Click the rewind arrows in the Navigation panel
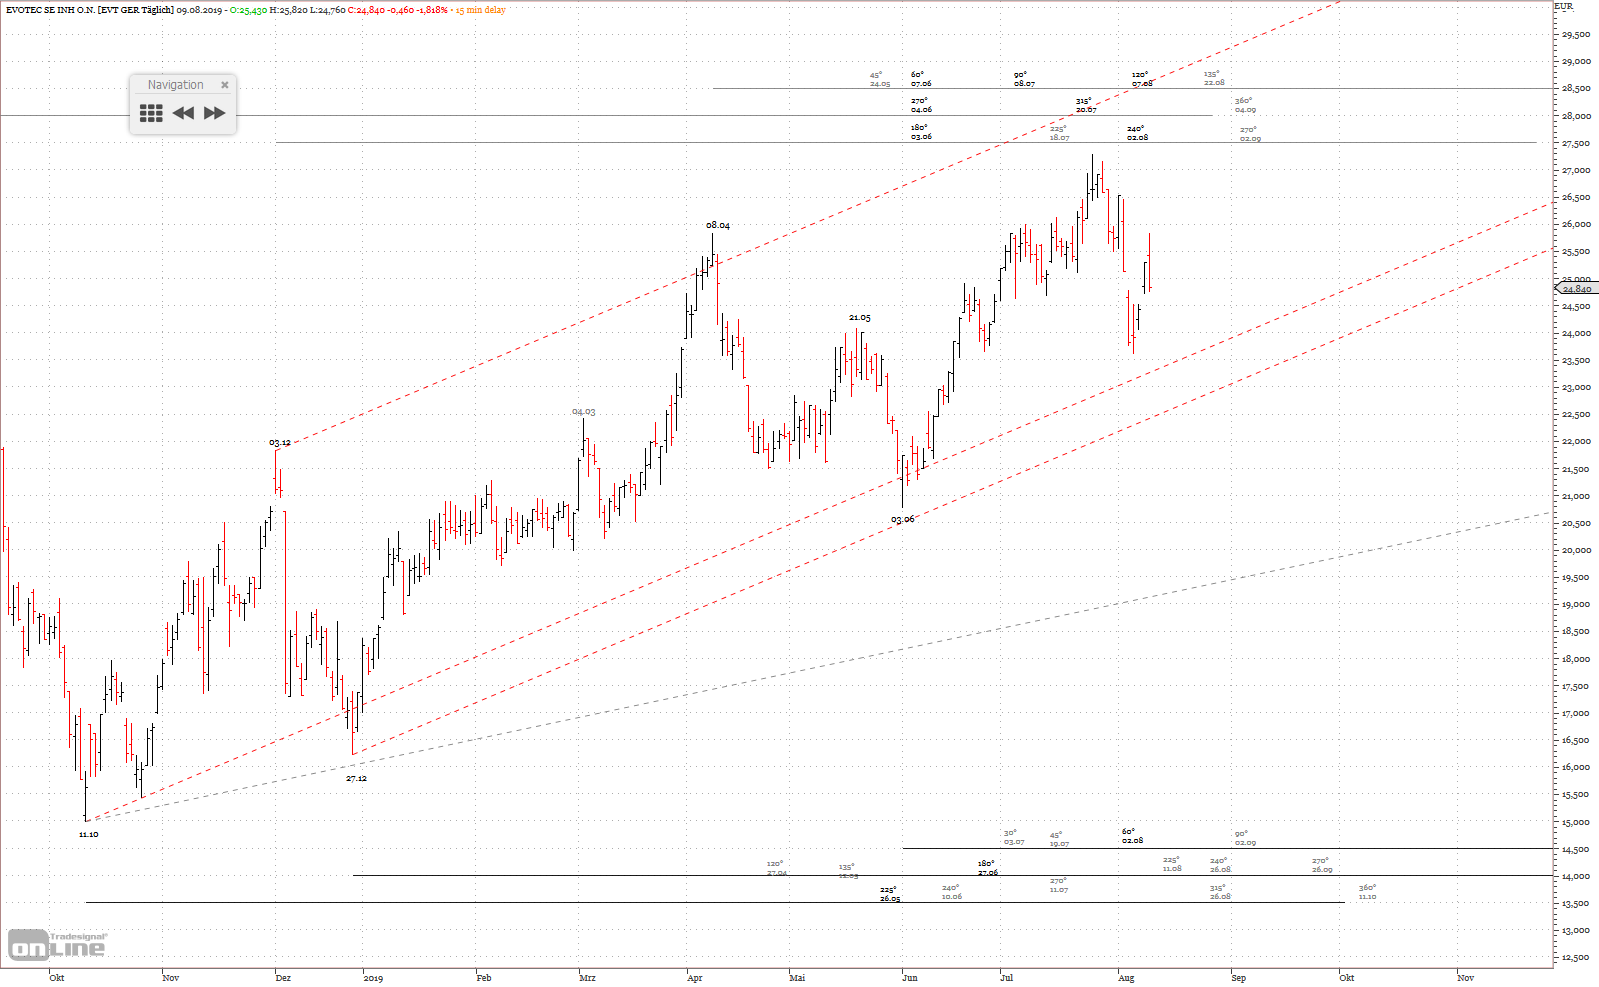This screenshot has height=987, width=1599. 183,113
